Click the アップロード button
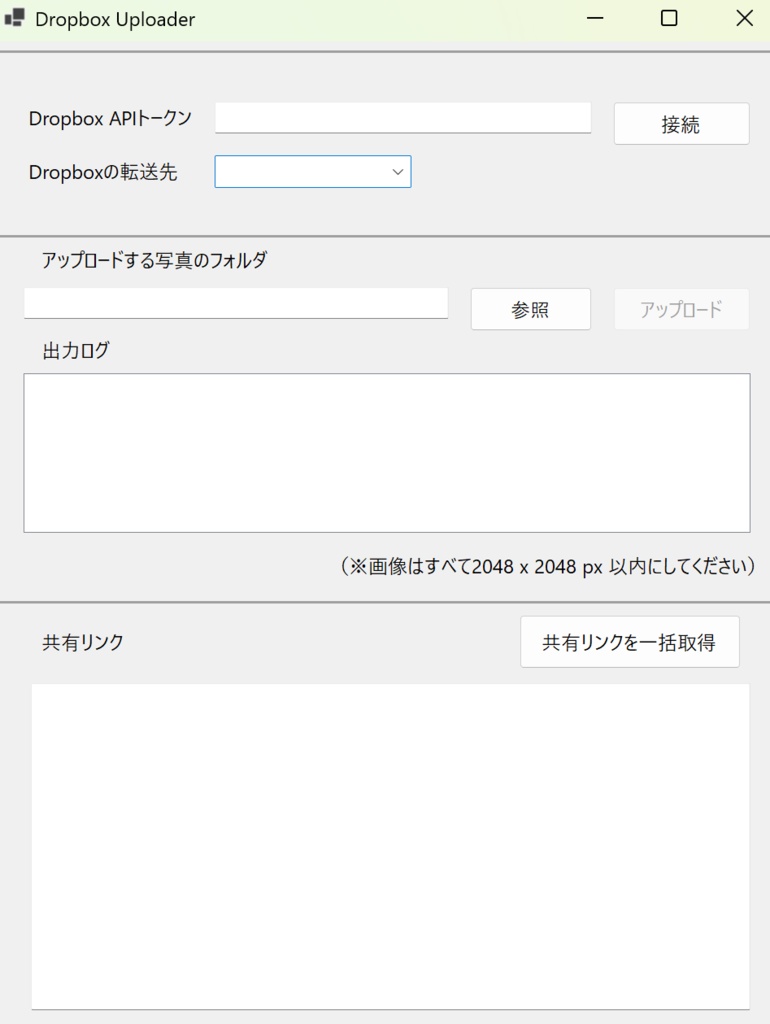The width and height of the screenshot is (770, 1024). coord(681,309)
